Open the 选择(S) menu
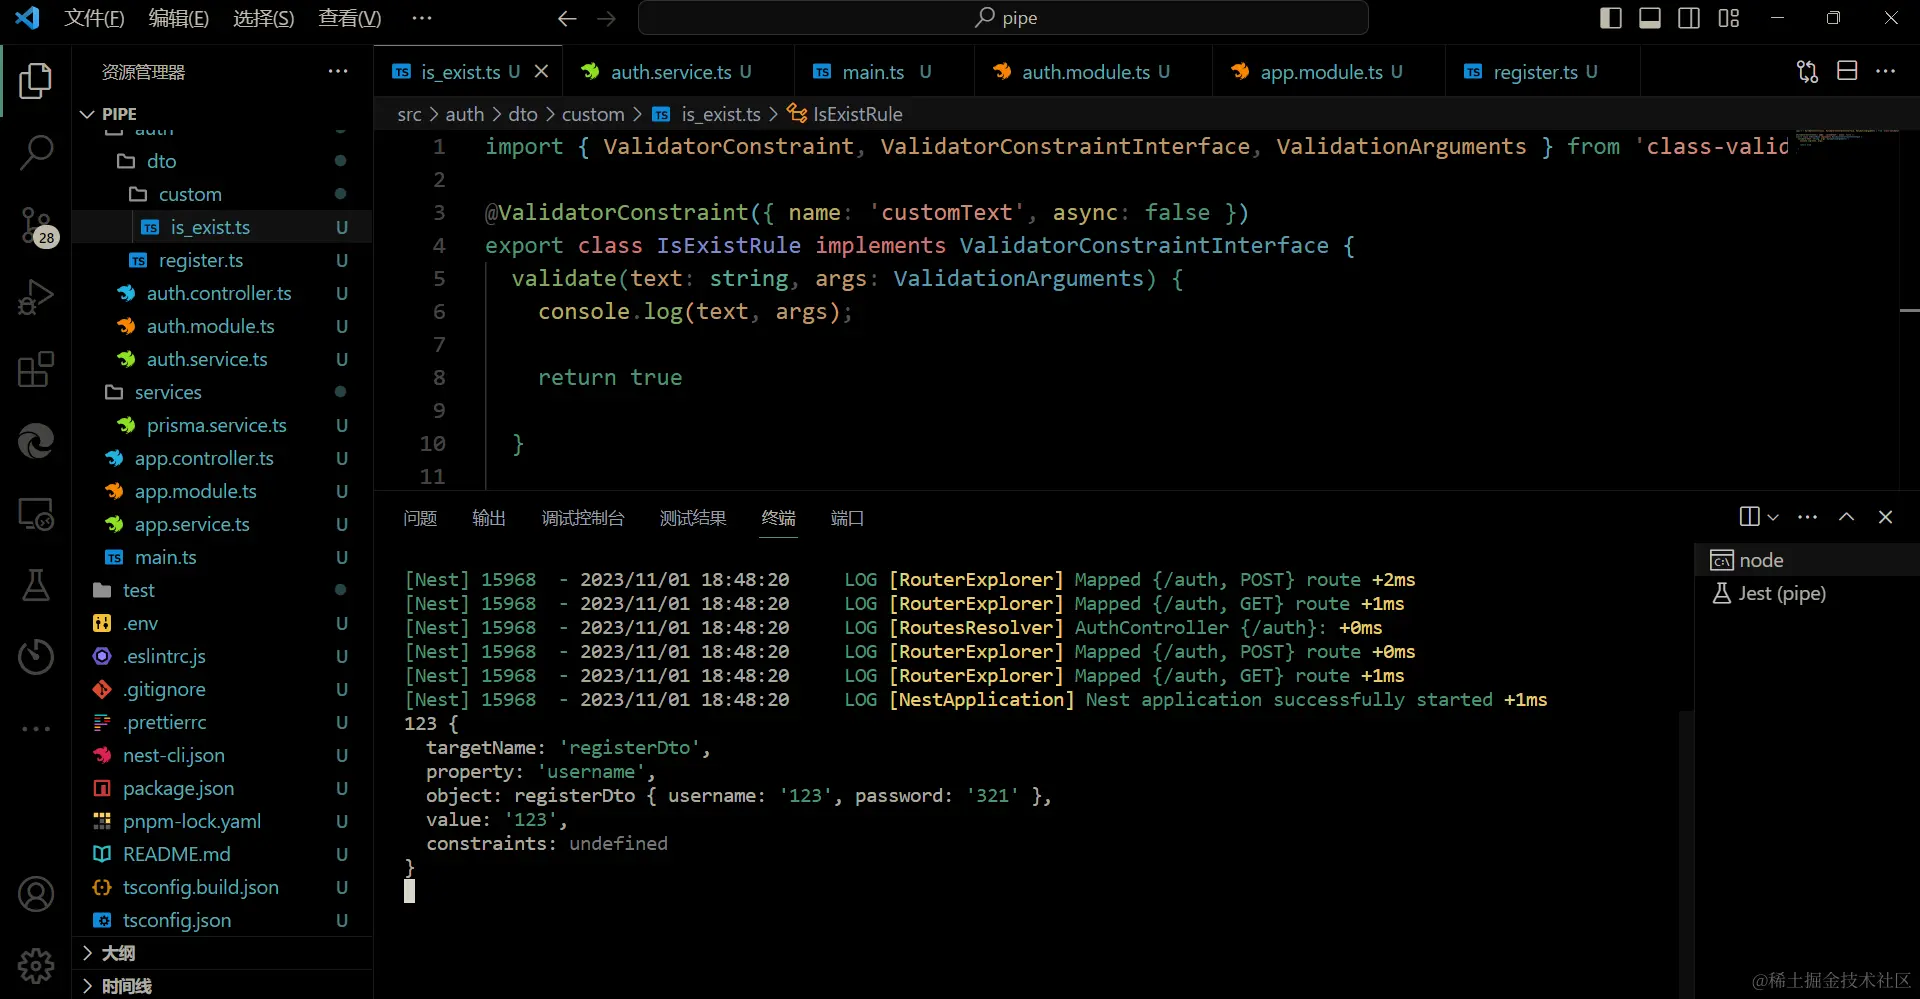The image size is (1920, 999). (x=263, y=18)
